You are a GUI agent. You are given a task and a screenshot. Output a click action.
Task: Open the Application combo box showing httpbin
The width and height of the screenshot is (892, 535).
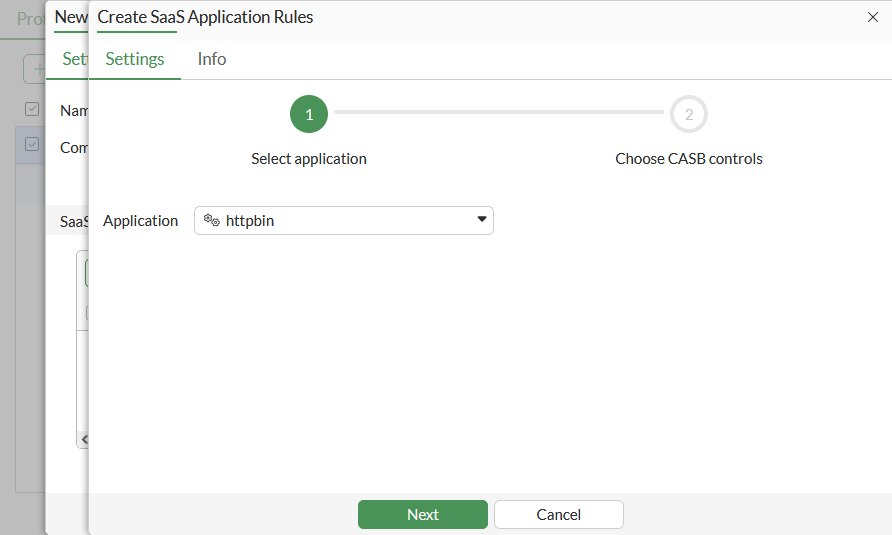click(x=343, y=220)
